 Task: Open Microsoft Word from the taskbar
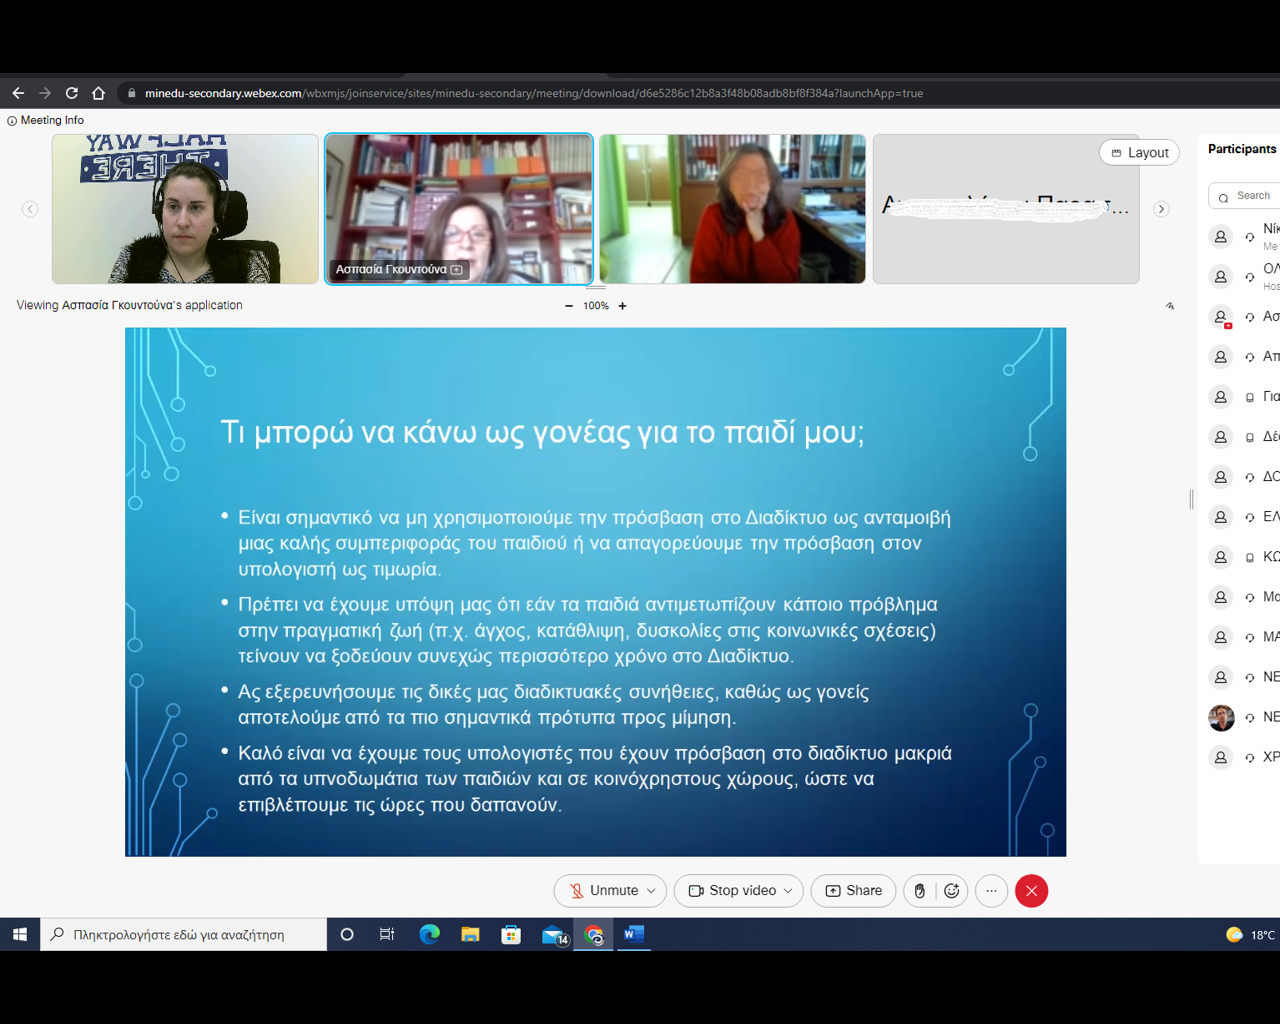(x=633, y=934)
